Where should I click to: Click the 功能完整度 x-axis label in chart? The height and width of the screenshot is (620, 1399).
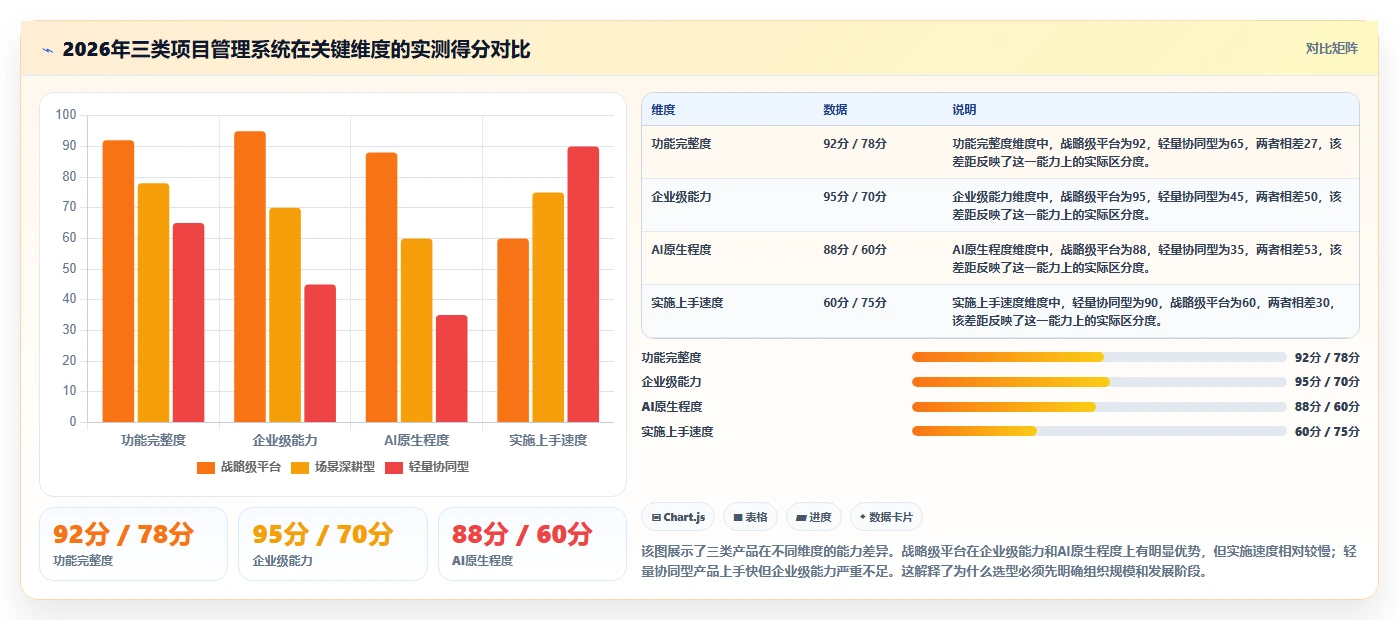153,440
